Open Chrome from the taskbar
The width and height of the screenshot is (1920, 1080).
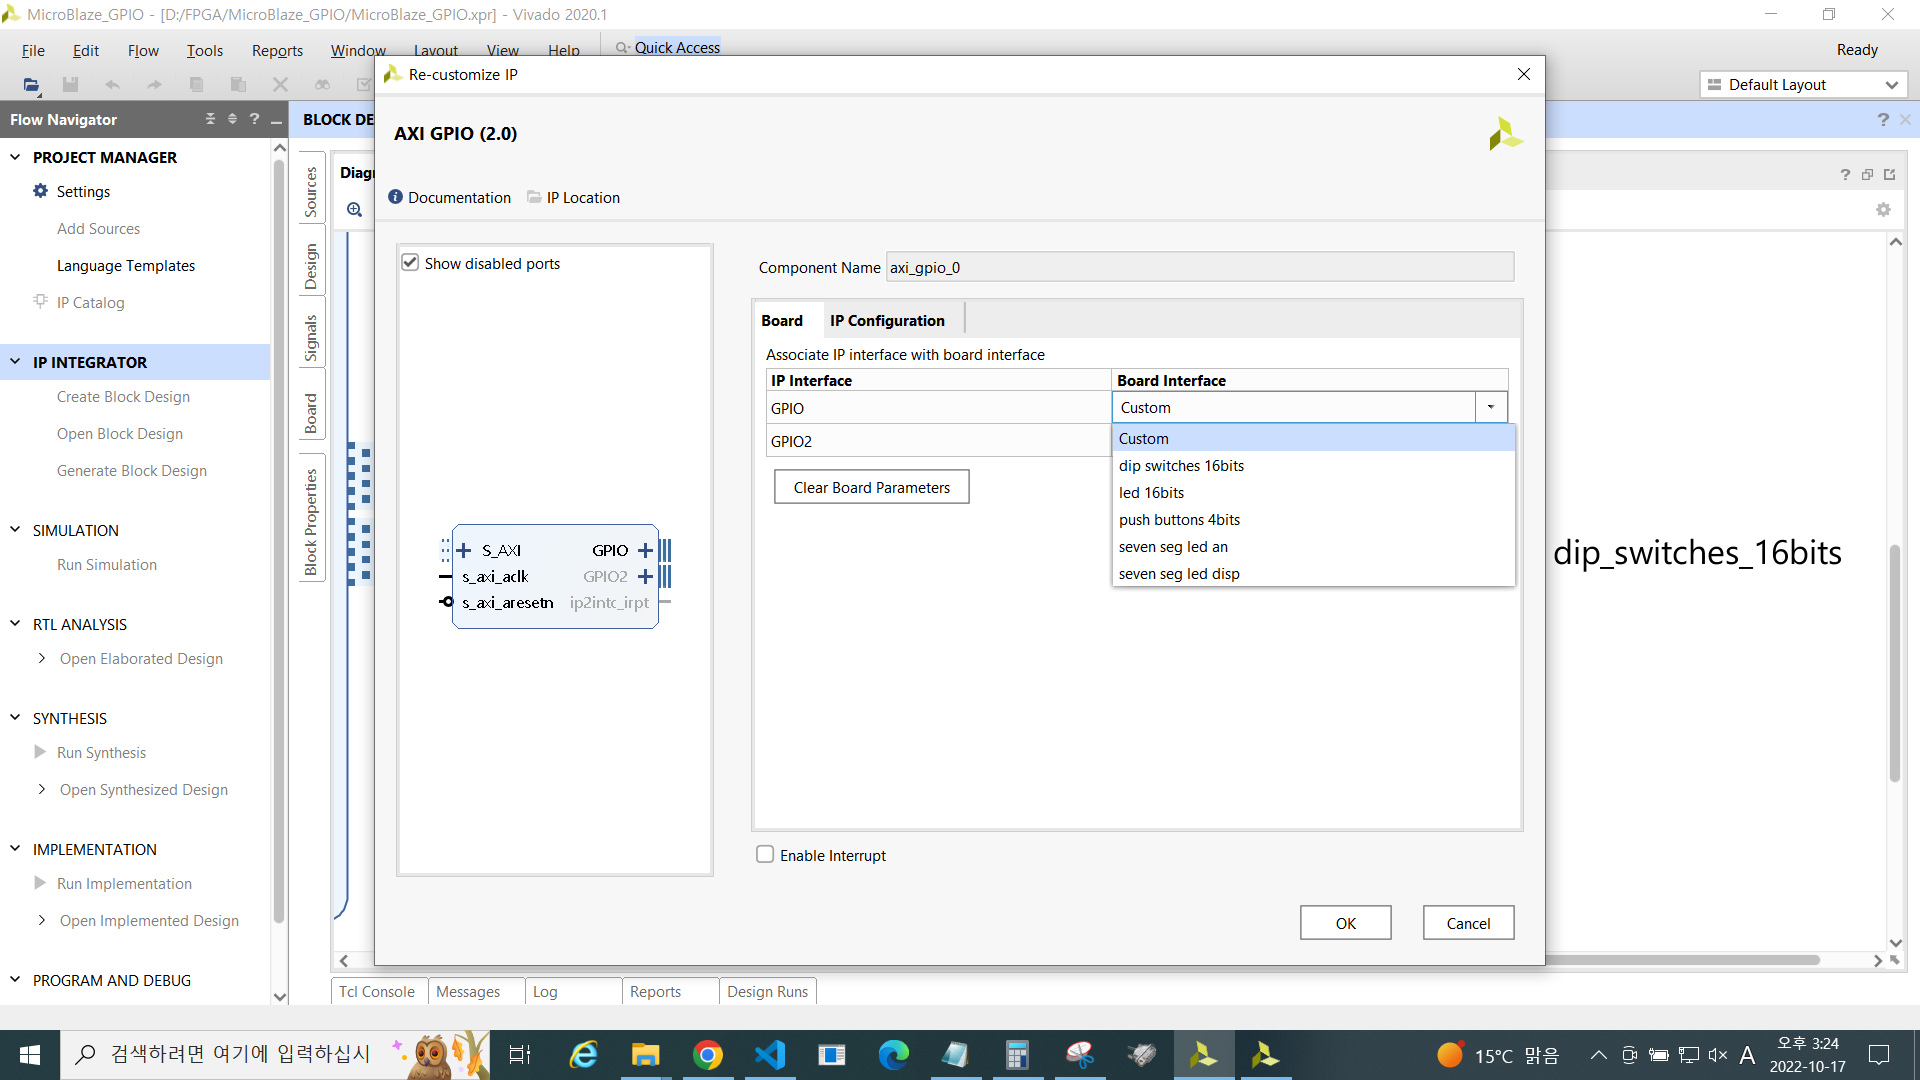708,1055
